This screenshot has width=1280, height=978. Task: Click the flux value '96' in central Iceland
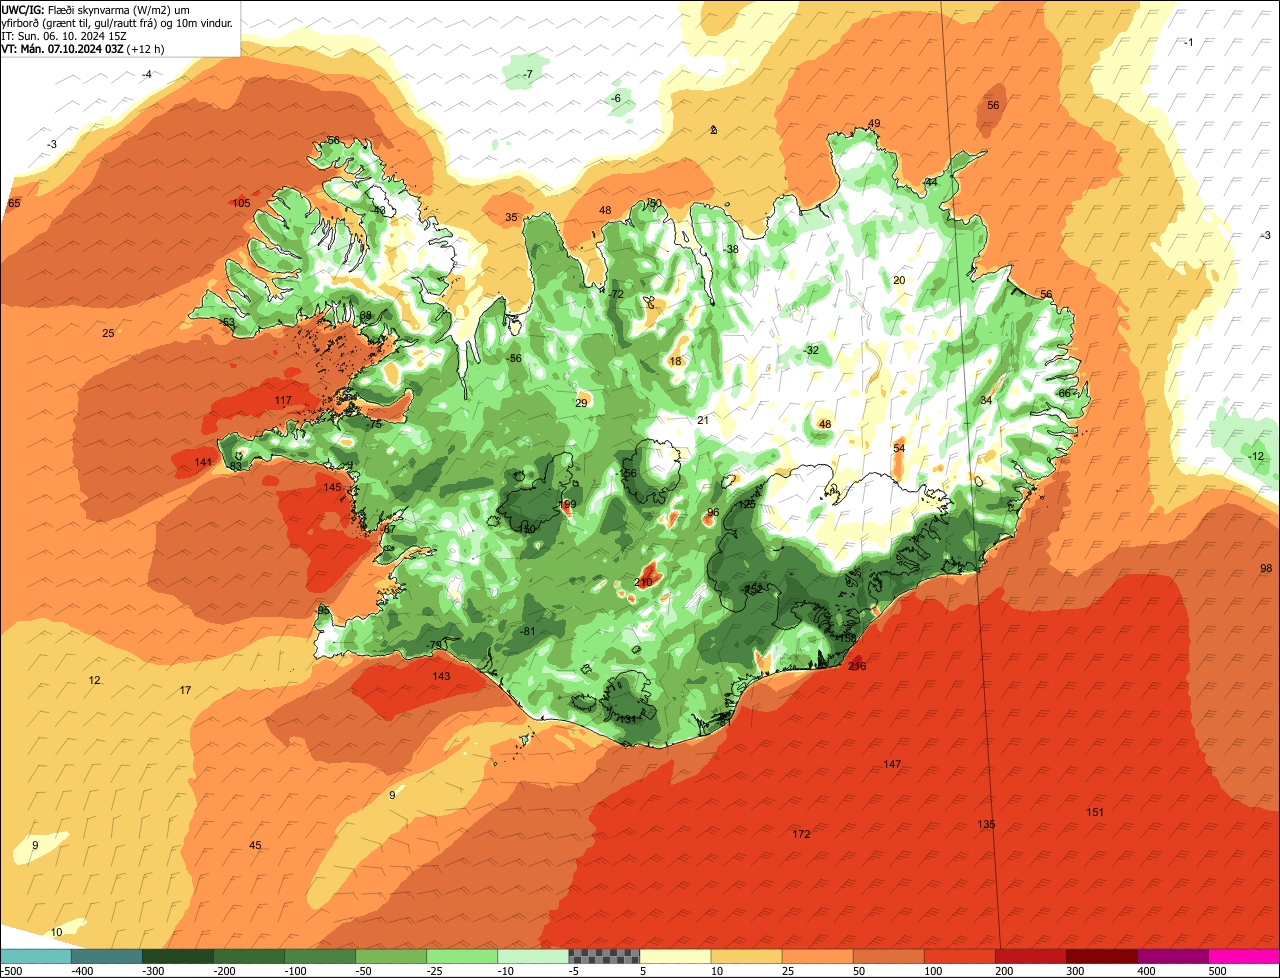[713, 513]
